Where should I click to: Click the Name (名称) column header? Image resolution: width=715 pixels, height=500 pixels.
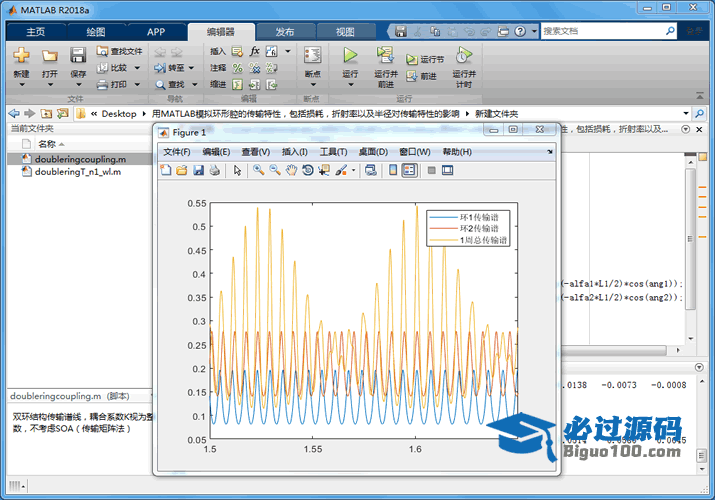pyautogui.click(x=47, y=144)
